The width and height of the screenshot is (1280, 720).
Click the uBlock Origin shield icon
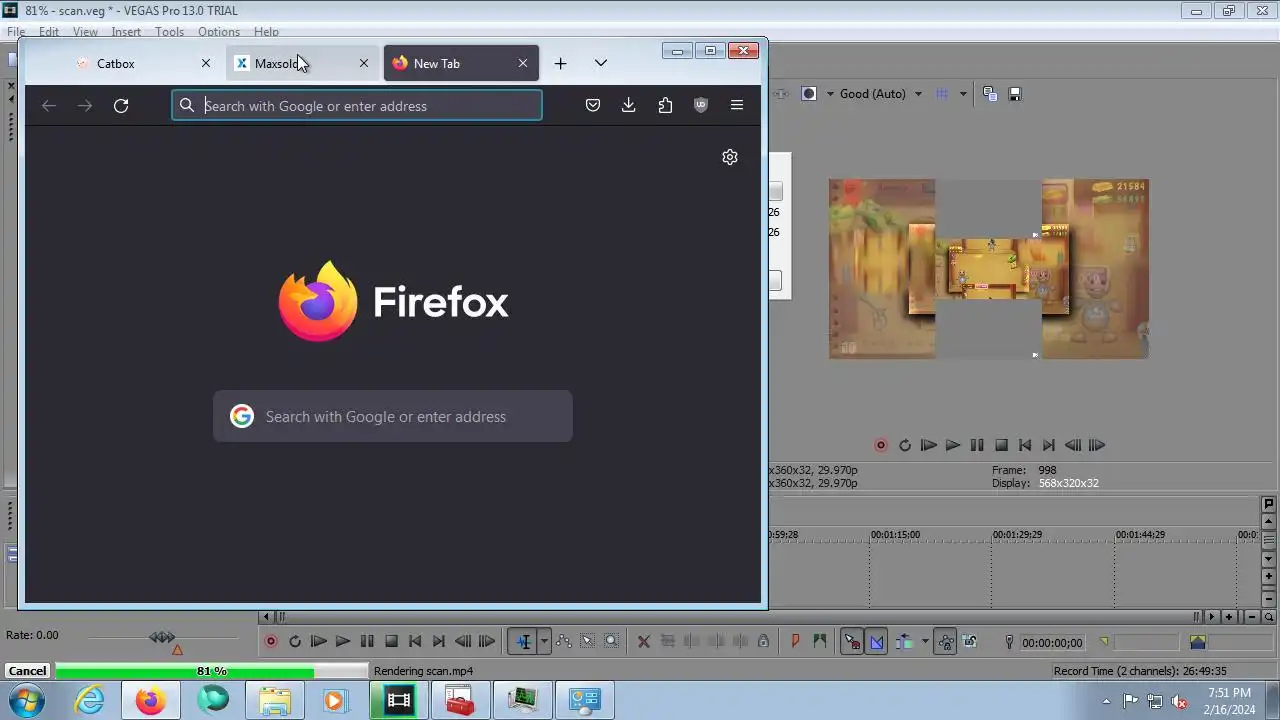point(701,105)
